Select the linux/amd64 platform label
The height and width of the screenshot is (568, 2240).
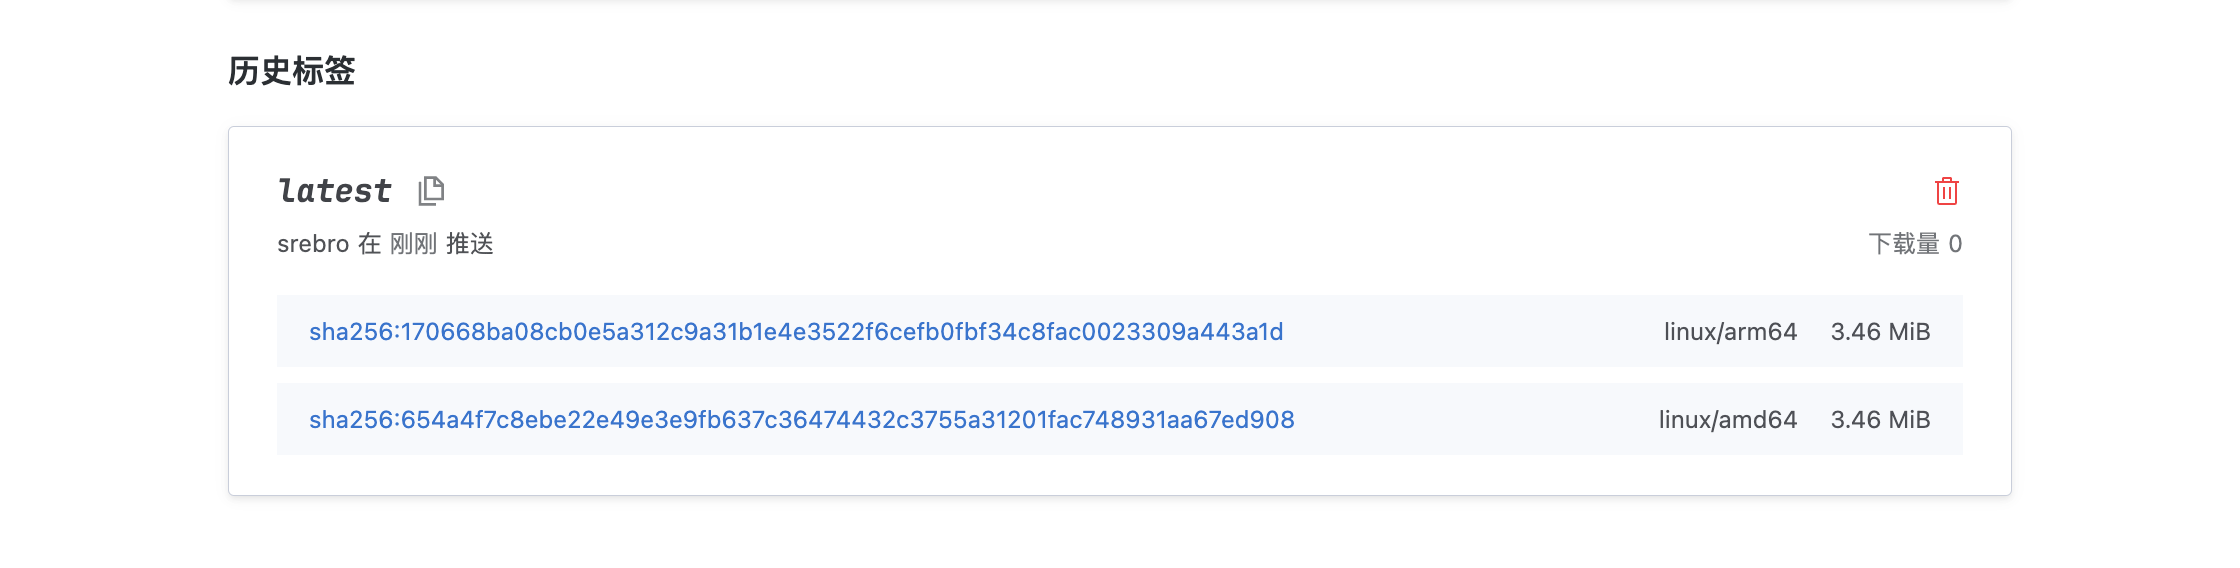(1727, 420)
